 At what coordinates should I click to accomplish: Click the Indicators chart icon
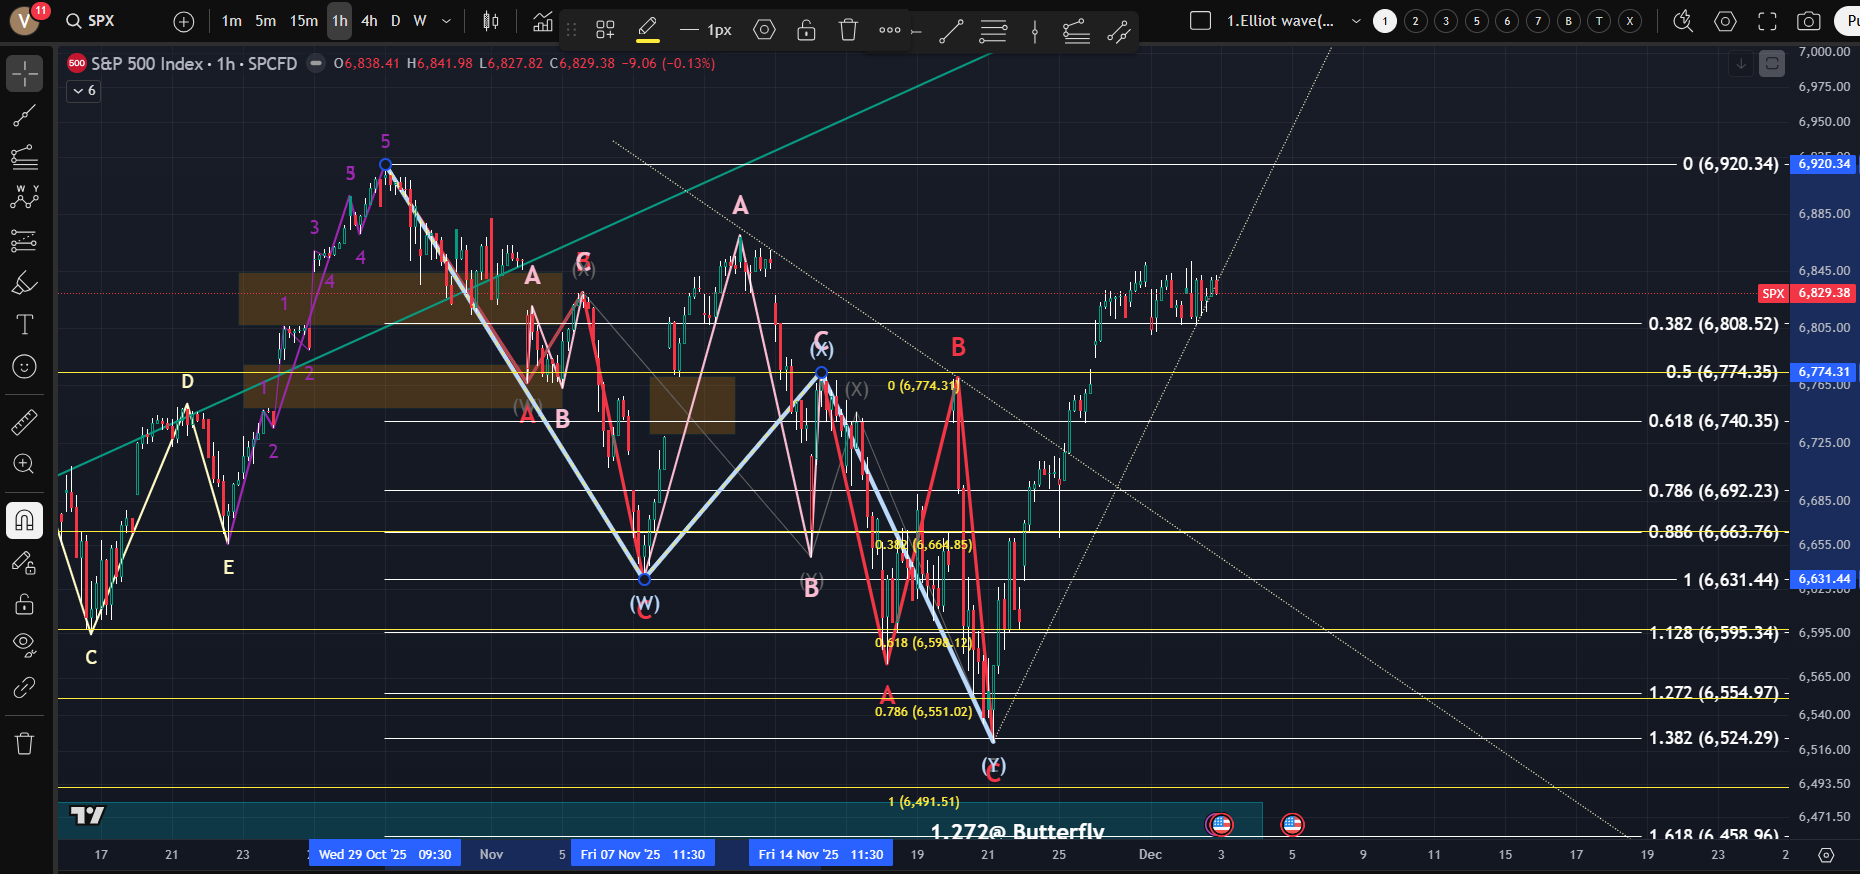(542, 21)
